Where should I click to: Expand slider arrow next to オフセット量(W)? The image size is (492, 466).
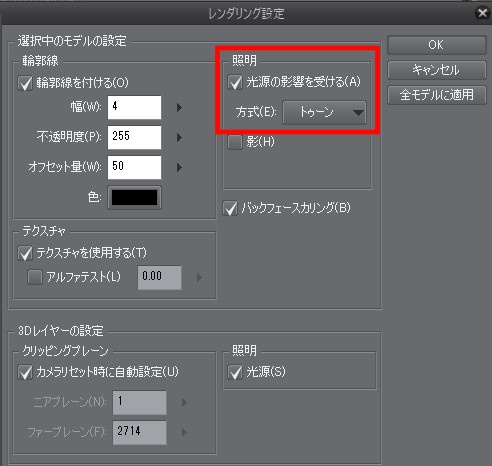tap(179, 167)
